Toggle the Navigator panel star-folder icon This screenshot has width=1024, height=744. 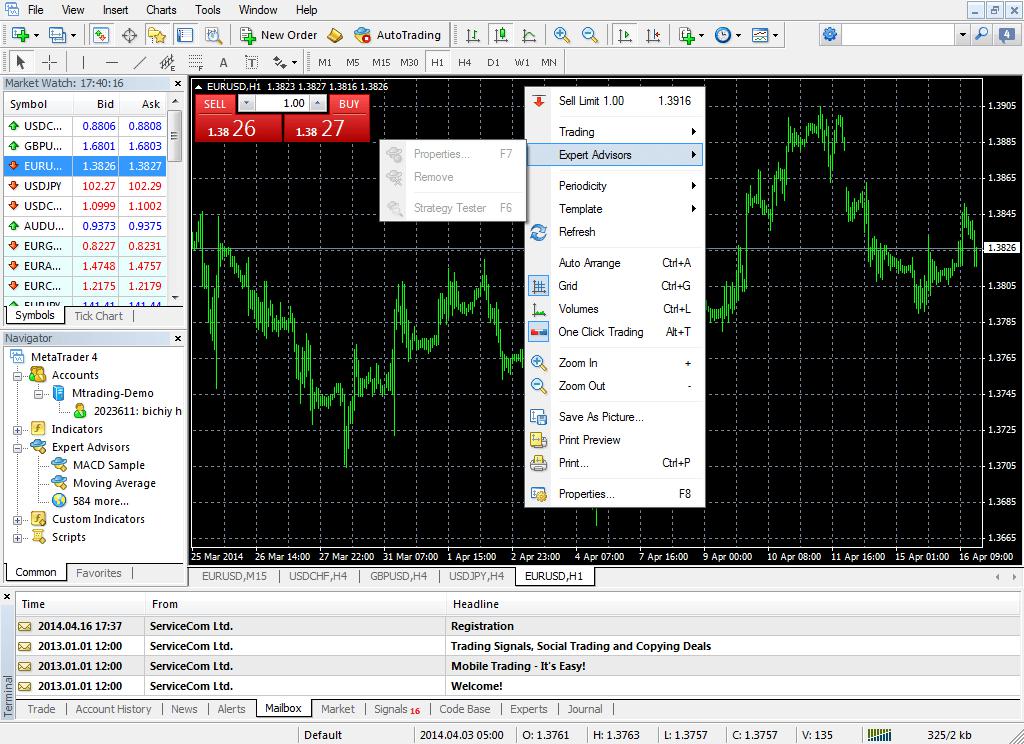point(157,35)
